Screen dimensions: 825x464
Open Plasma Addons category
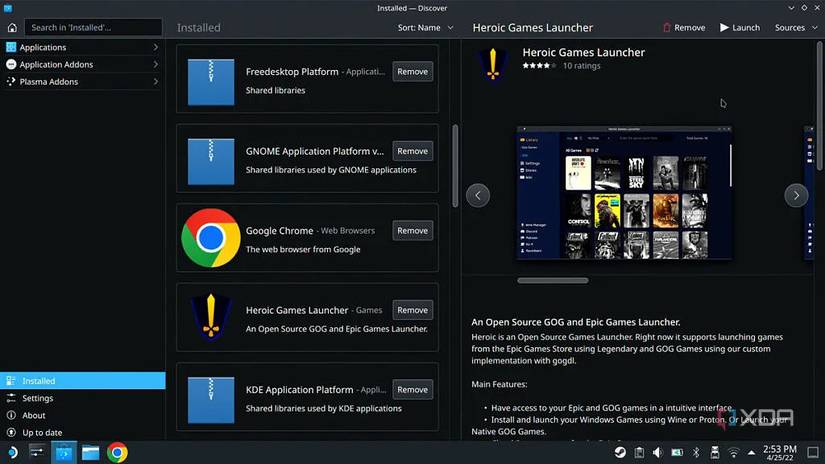tap(82, 82)
